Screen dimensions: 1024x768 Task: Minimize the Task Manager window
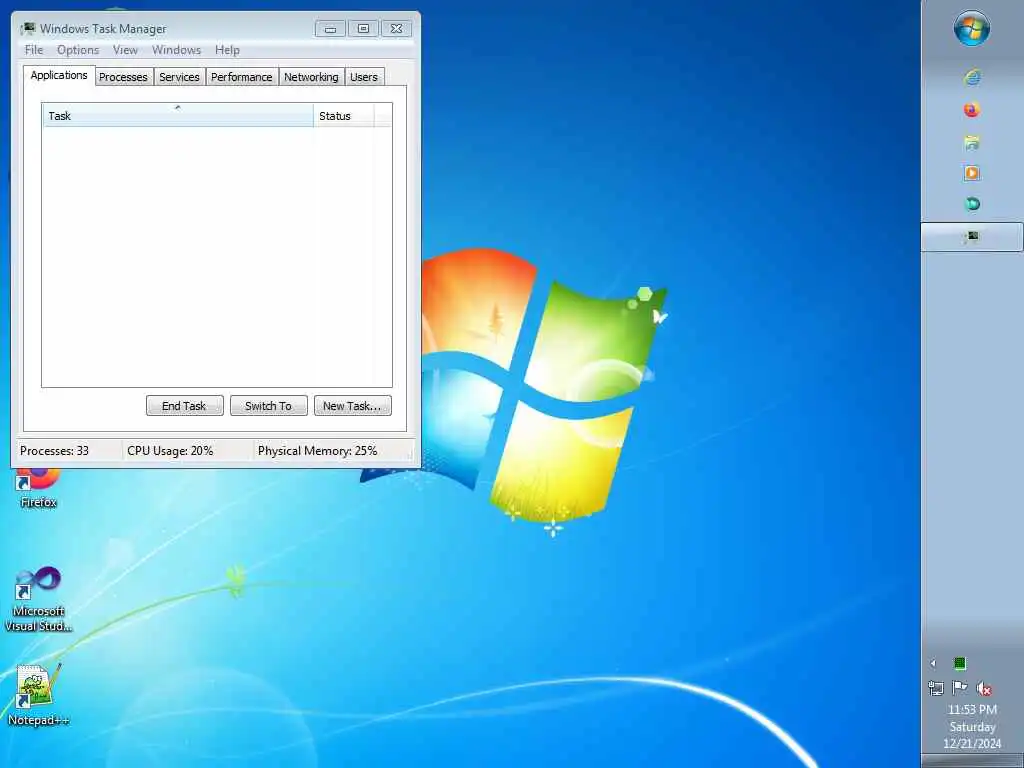pos(330,29)
